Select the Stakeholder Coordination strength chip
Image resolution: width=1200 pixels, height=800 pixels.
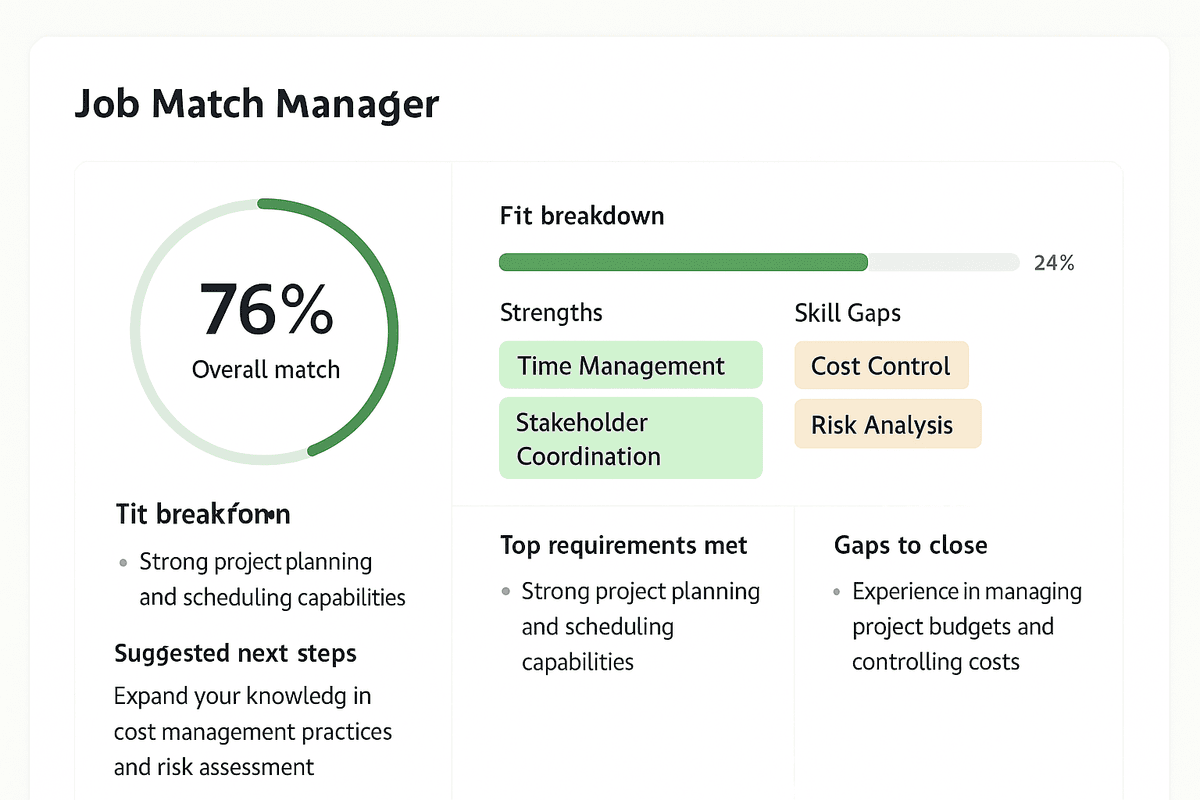click(630, 437)
